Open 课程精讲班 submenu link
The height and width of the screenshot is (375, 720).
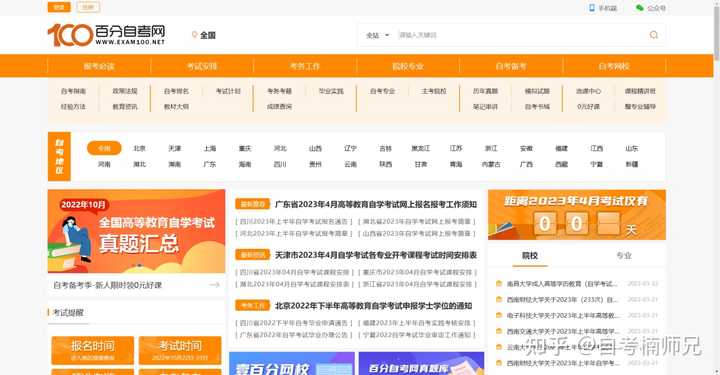(640, 91)
